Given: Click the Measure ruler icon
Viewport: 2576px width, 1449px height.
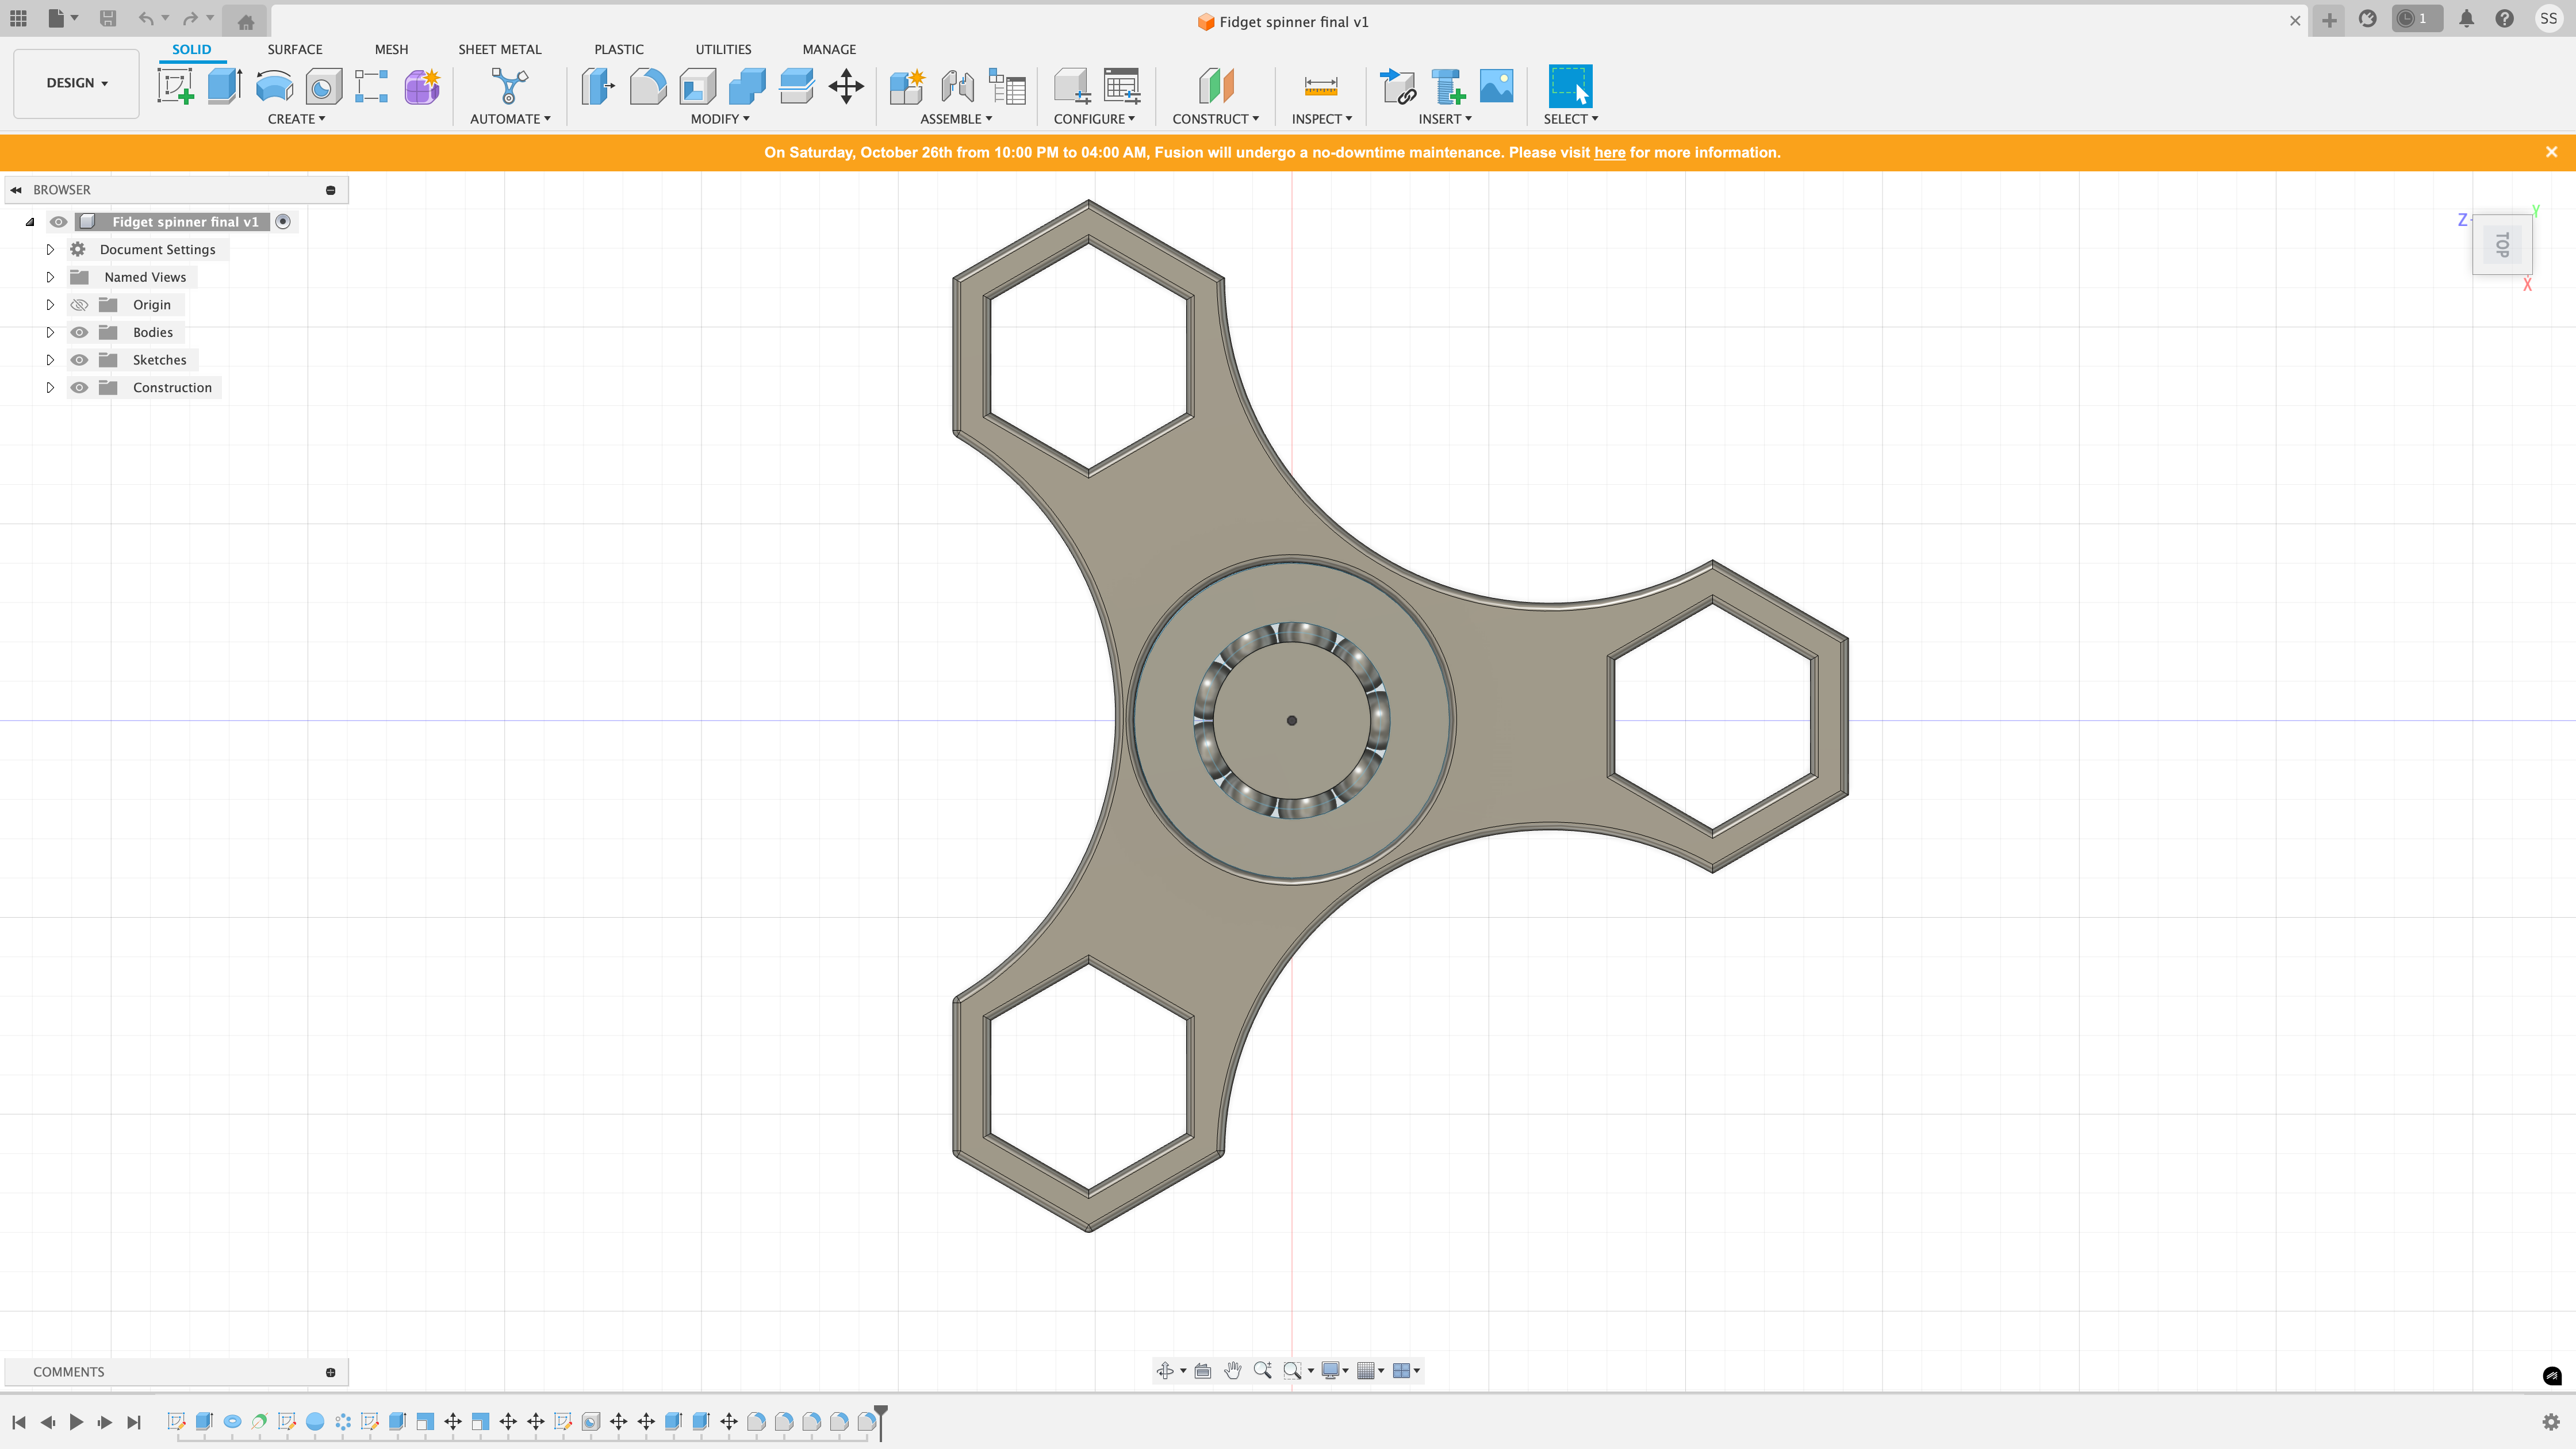Looking at the screenshot, I should coord(1320,86).
